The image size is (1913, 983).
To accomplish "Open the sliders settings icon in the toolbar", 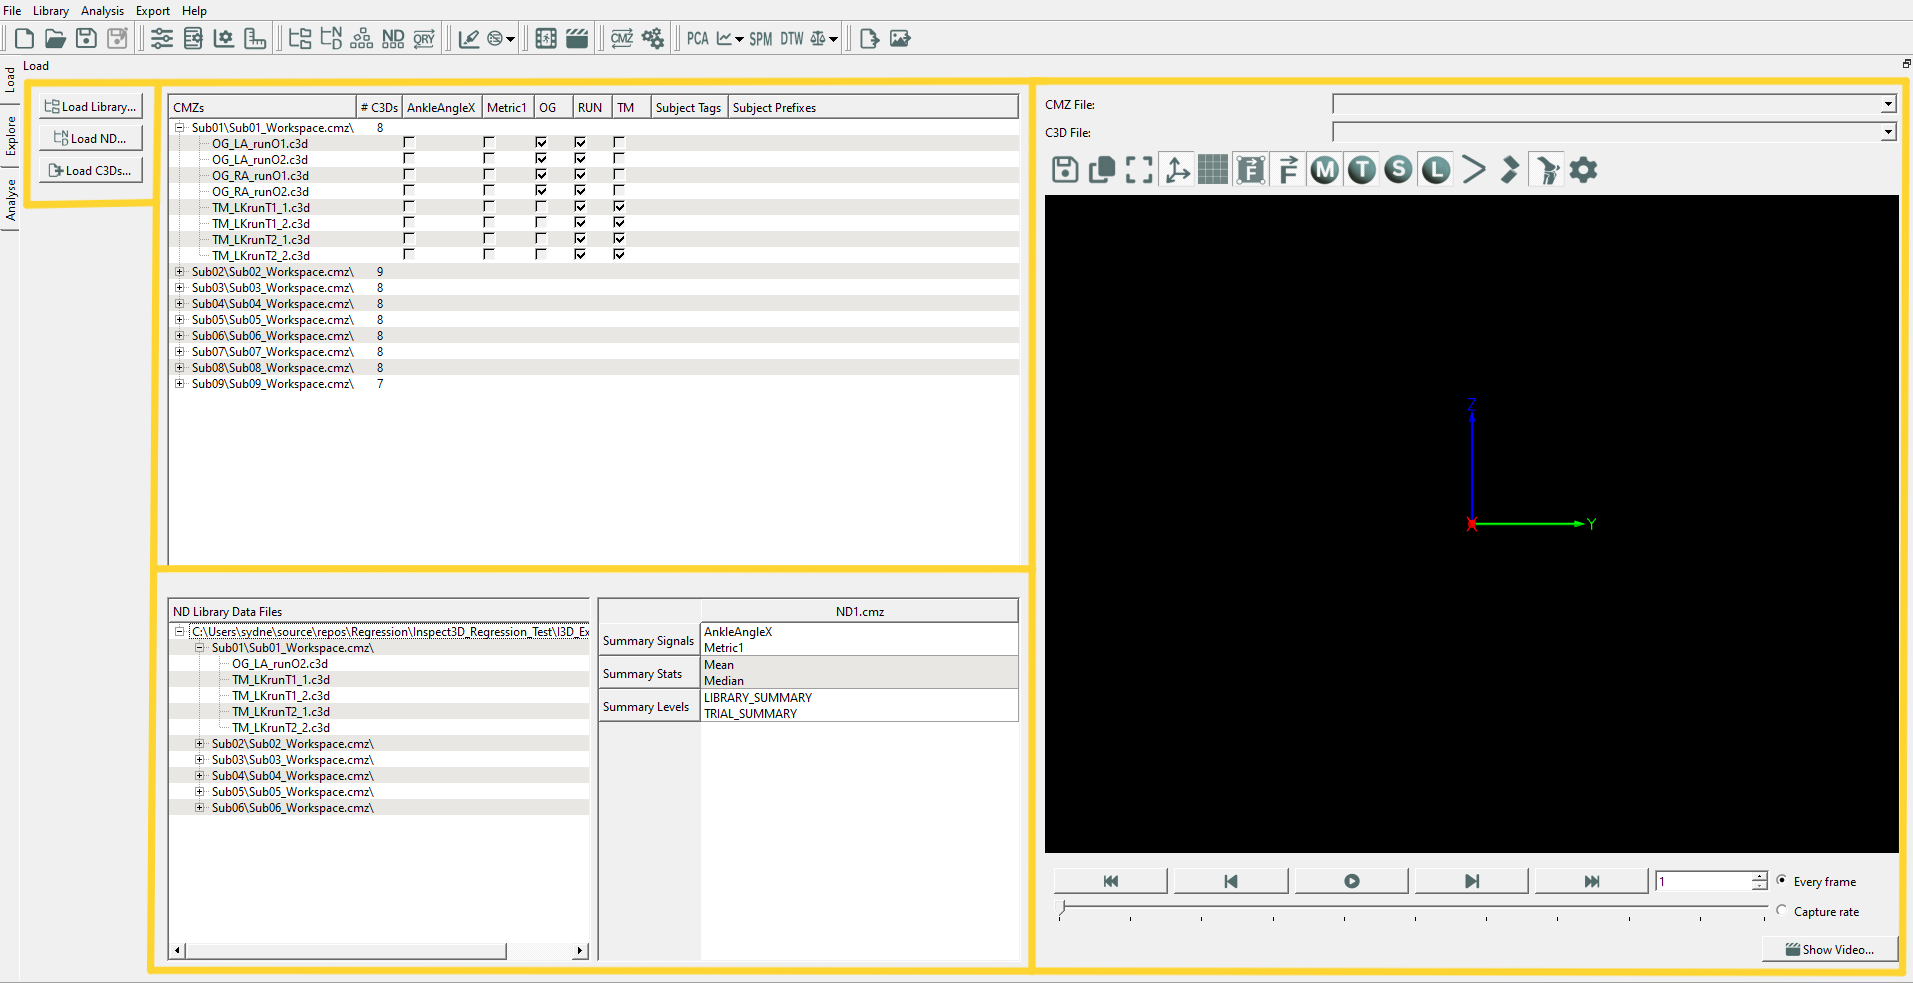I will click(x=162, y=38).
